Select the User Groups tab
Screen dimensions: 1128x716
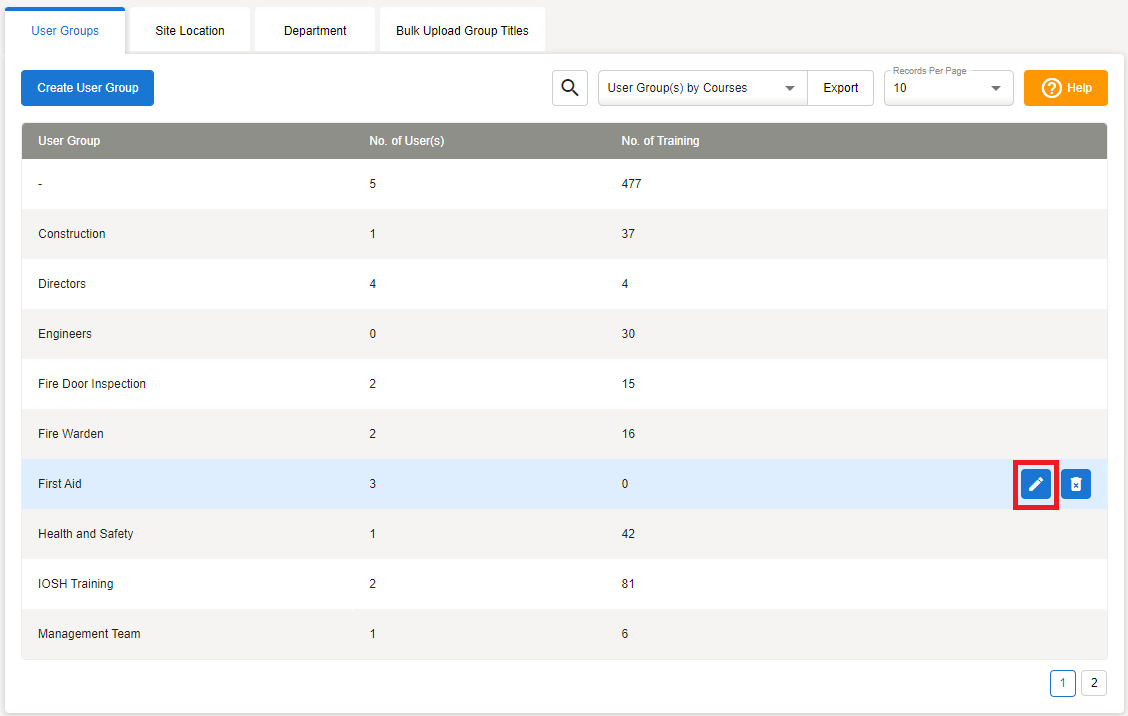65,31
